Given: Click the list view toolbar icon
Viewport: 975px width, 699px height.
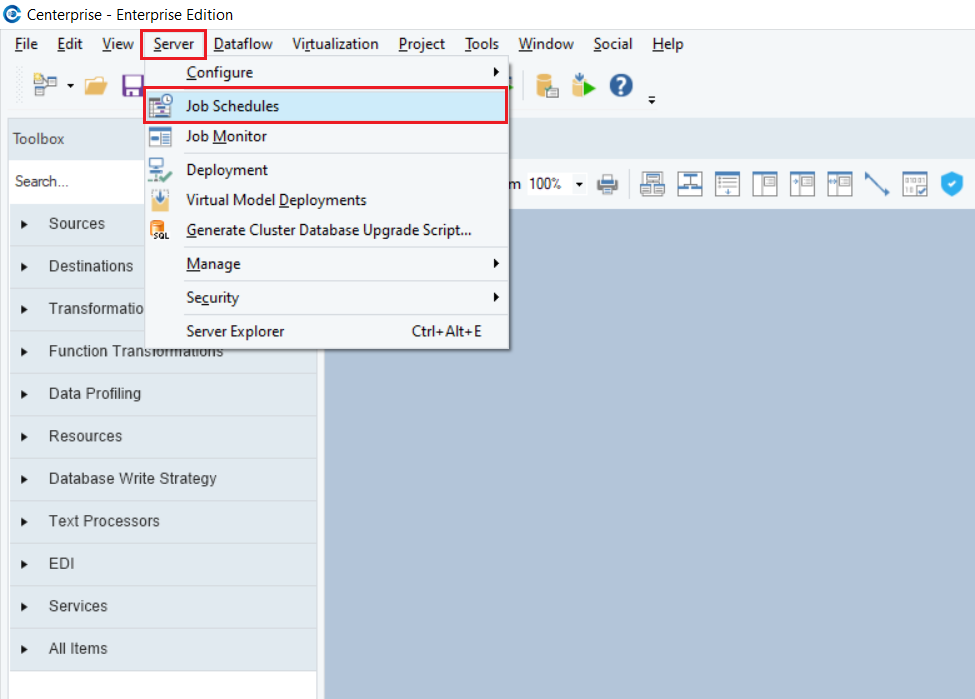Looking at the screenshot, I should click(727, 184).
